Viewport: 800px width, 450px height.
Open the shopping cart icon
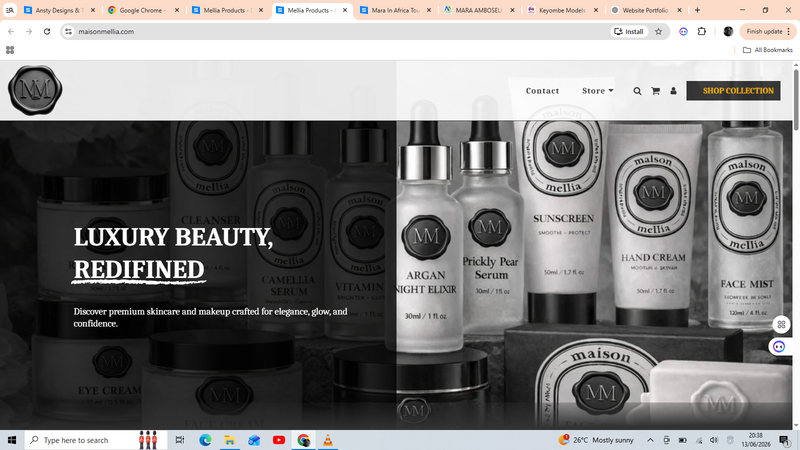pos(656,91)
